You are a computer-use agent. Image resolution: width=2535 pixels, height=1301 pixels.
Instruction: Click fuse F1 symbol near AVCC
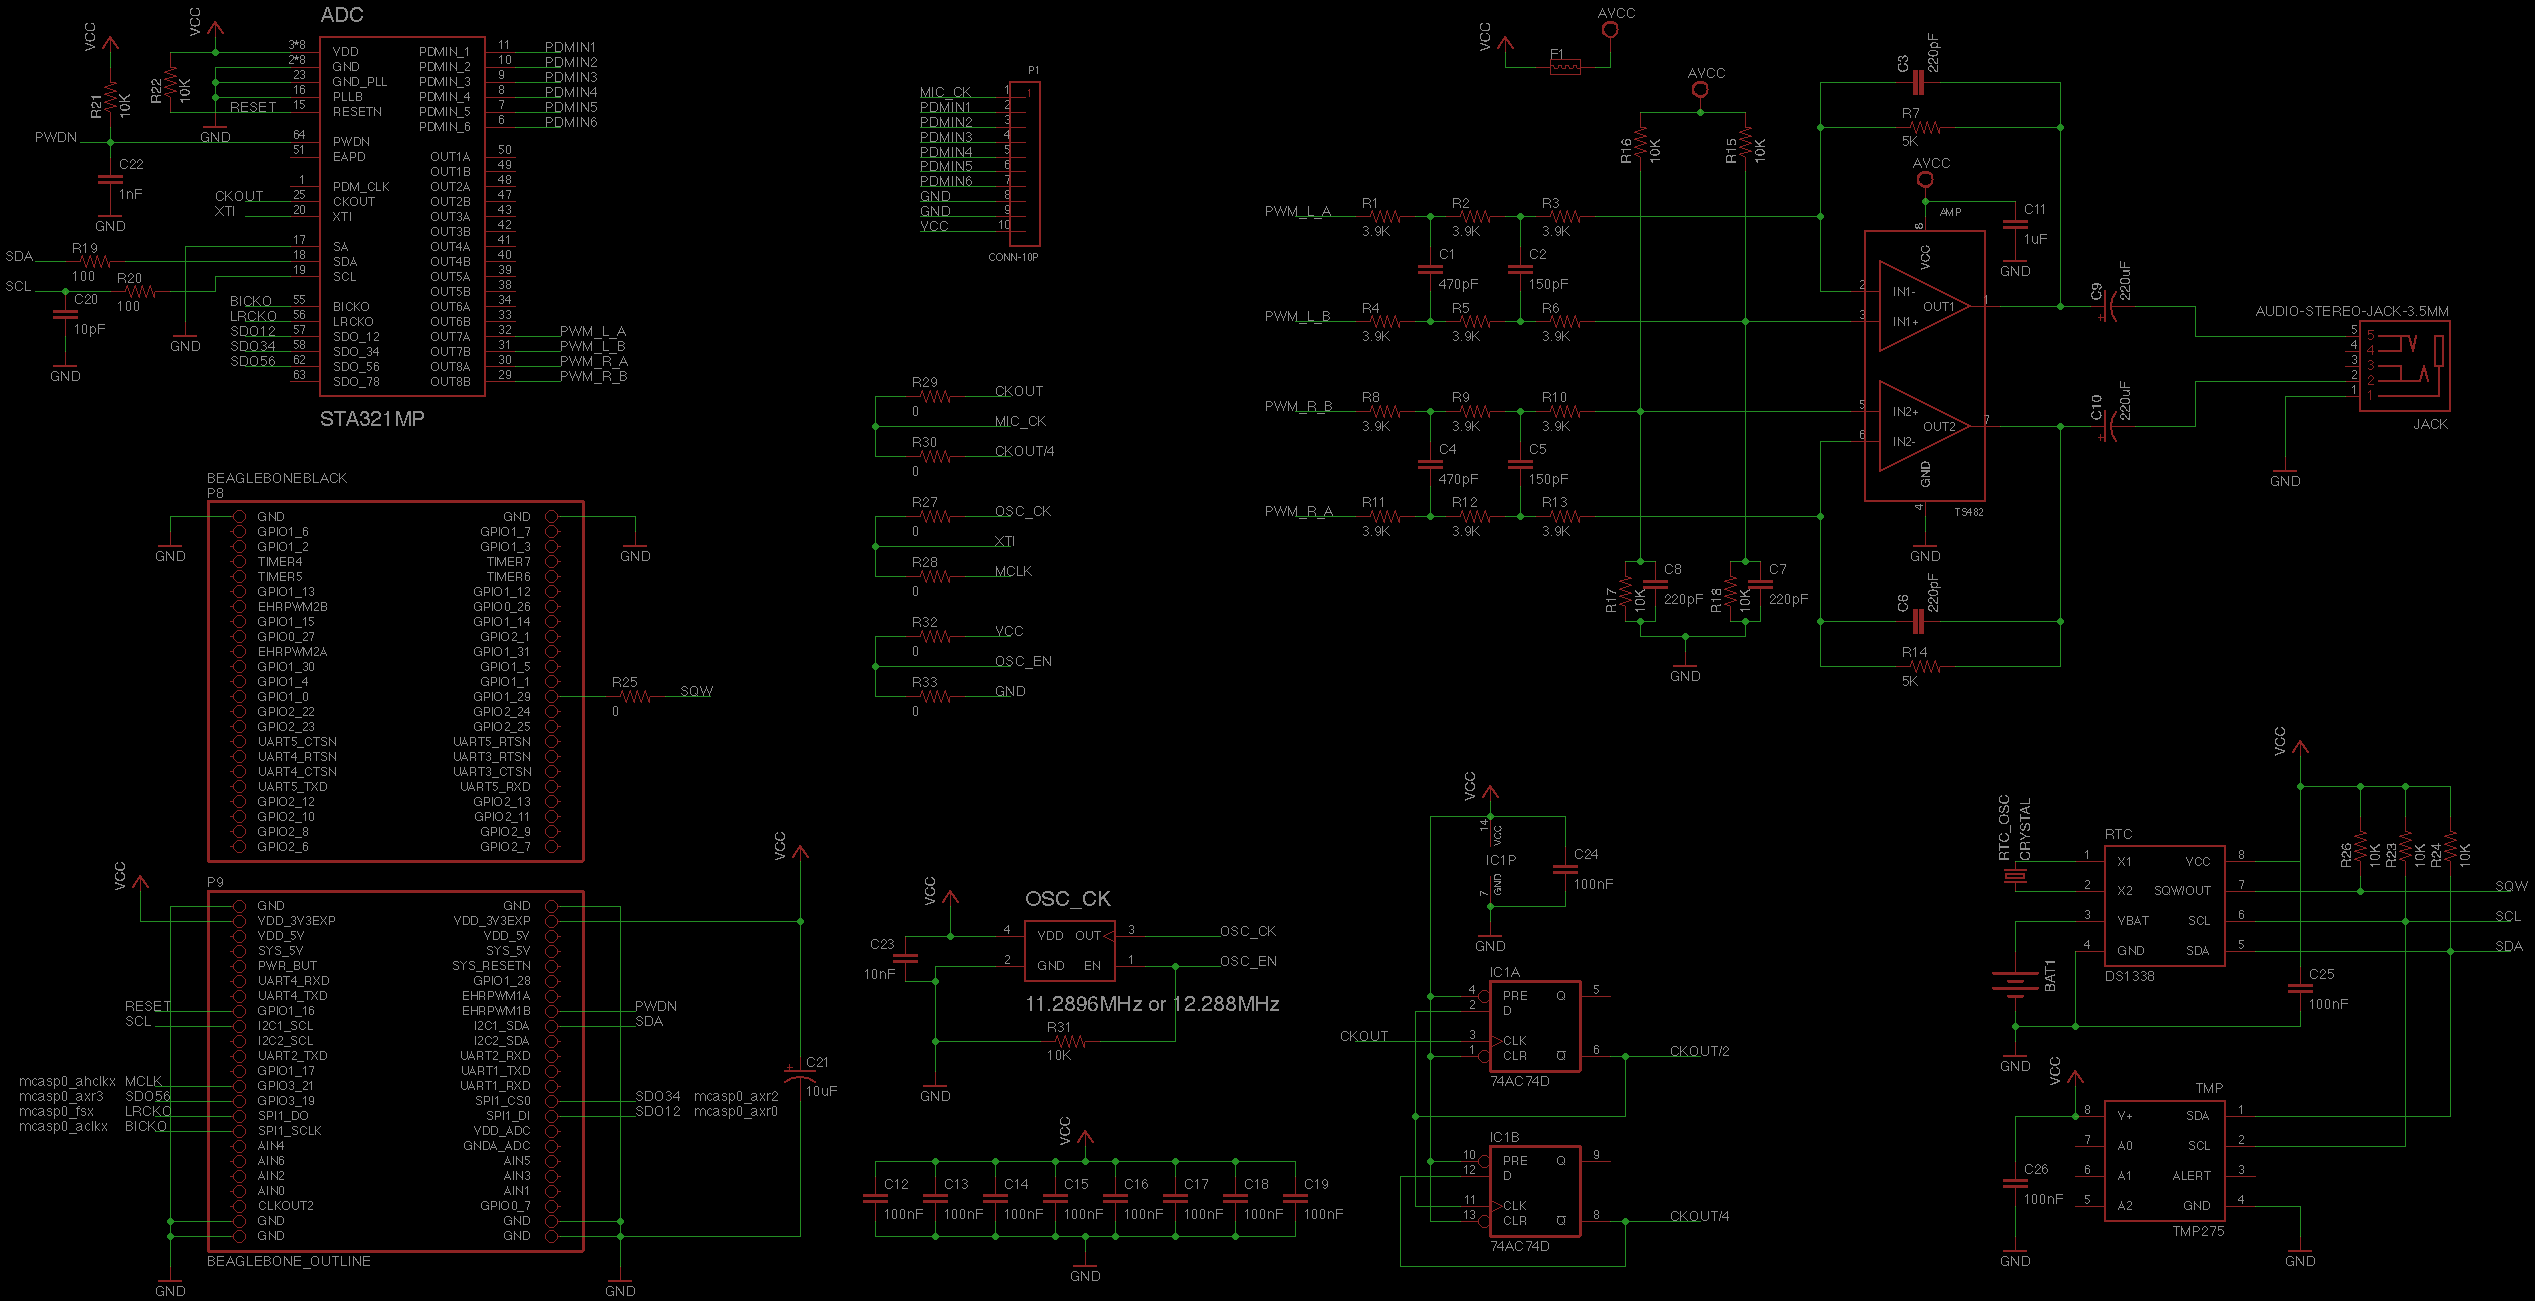[x=1565, y=67]
